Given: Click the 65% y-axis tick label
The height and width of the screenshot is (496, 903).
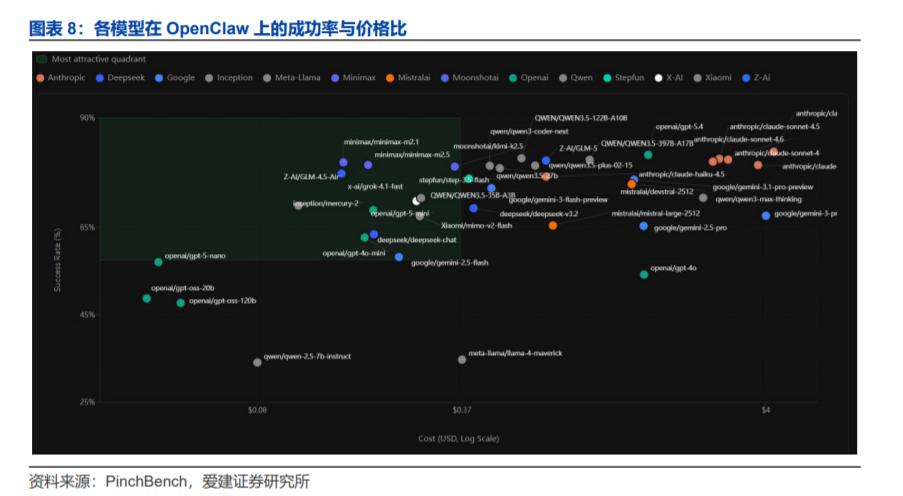Looking at the screenshot, I should point(87,228).
